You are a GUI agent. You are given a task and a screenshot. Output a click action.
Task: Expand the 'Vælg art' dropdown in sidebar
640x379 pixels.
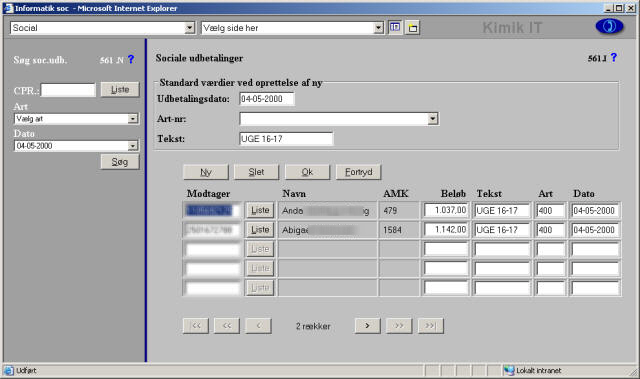[x=133, y=119]
